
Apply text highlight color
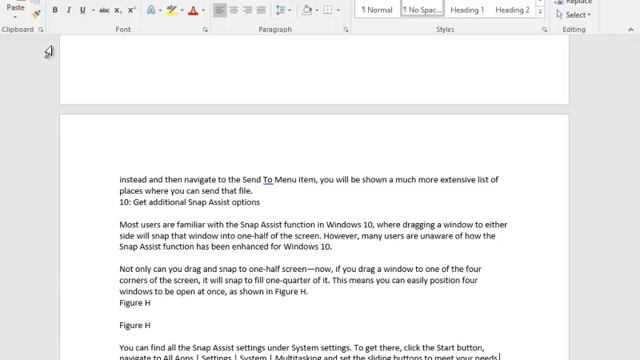[172, 10]
